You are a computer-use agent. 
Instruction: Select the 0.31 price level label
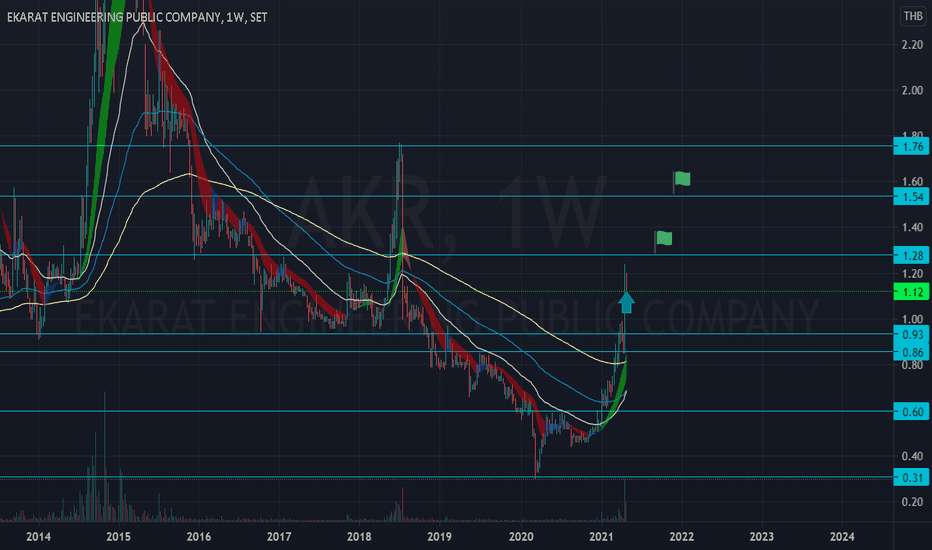coord(911,477)
